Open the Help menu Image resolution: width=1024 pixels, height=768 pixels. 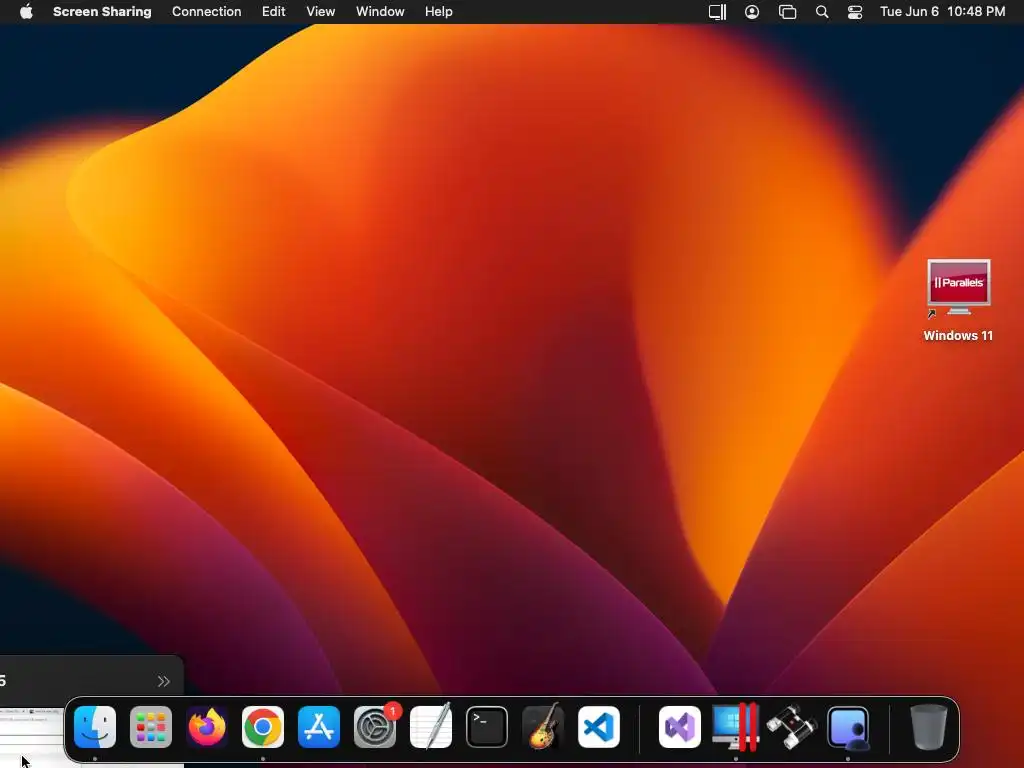(x=439, y=12)
